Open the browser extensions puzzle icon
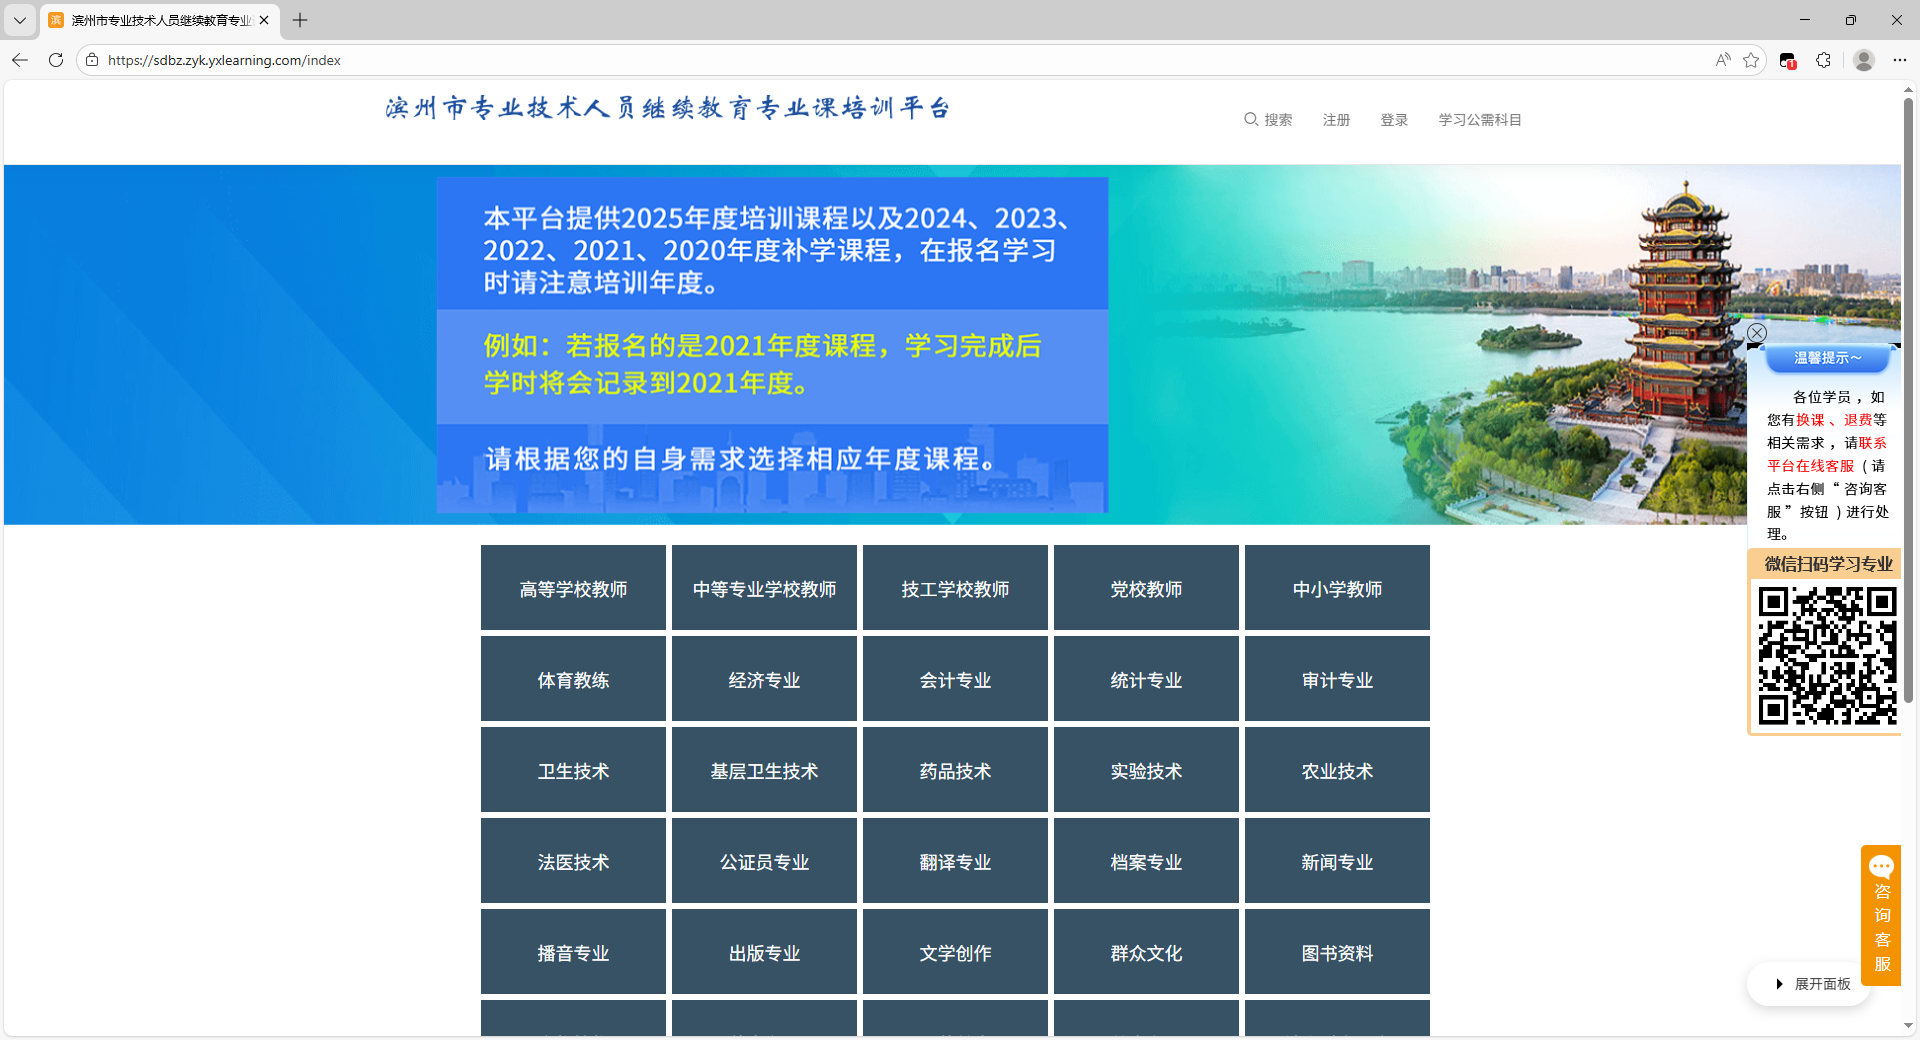Screen dimensions: 1920x1040 pyautogui.click(x=1823, y=60)
